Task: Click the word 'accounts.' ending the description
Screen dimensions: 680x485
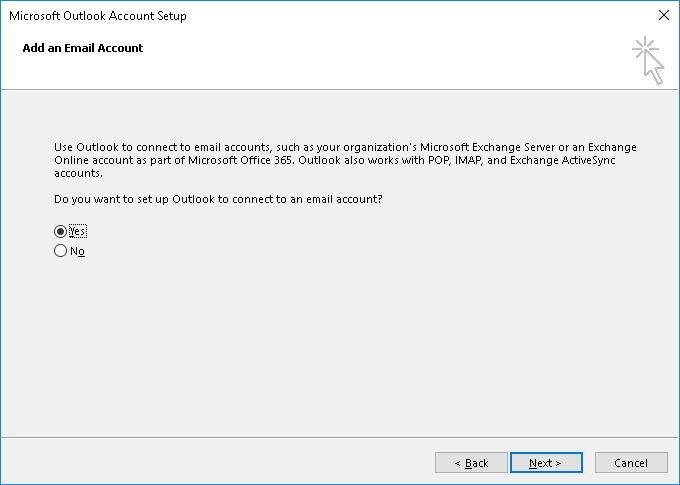Action: click(77, 171)
